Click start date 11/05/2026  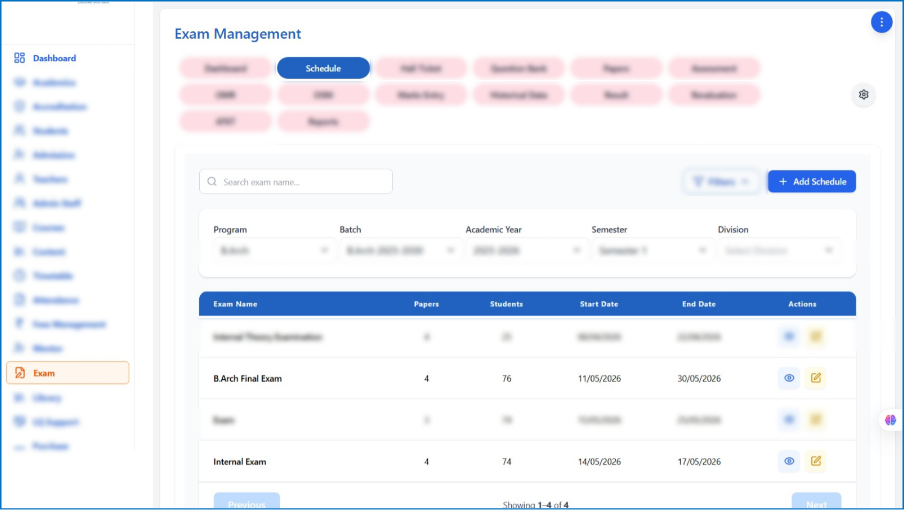(600, 379)
